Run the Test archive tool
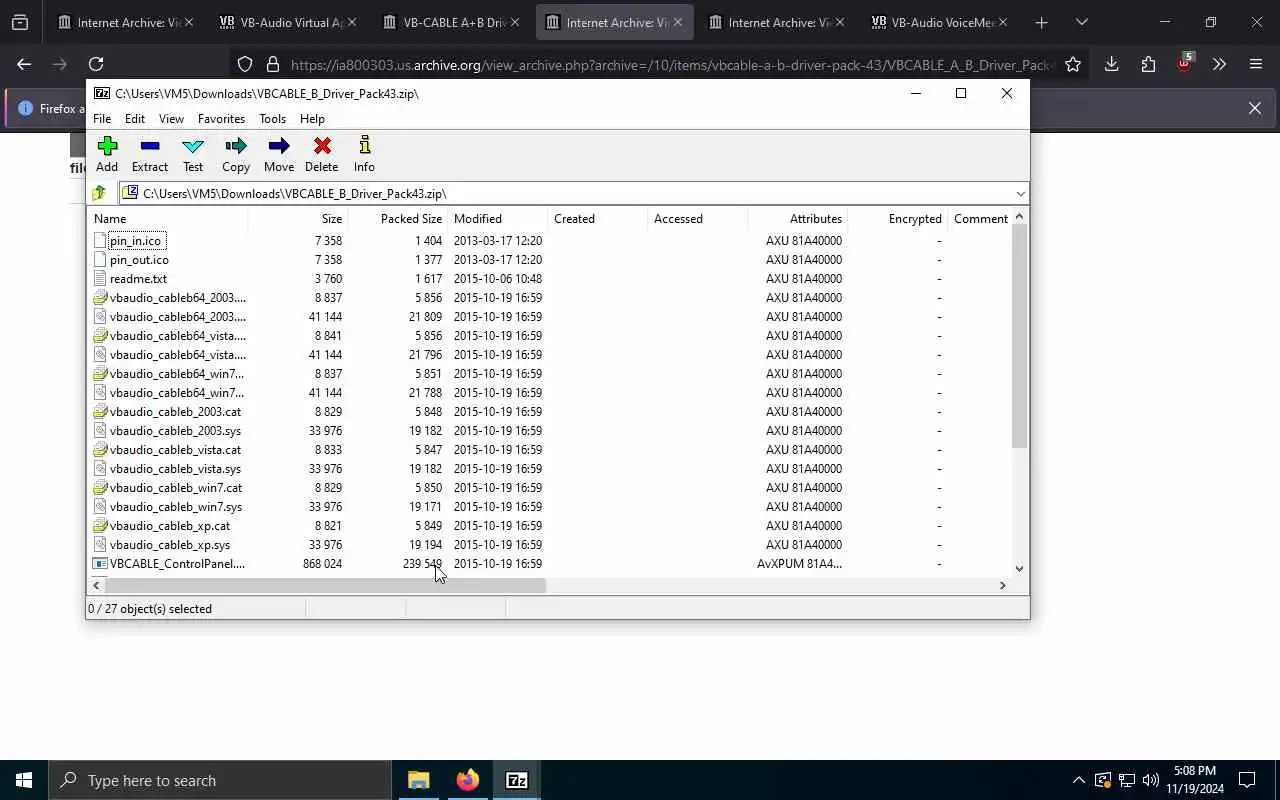 (x=193, y=154)
